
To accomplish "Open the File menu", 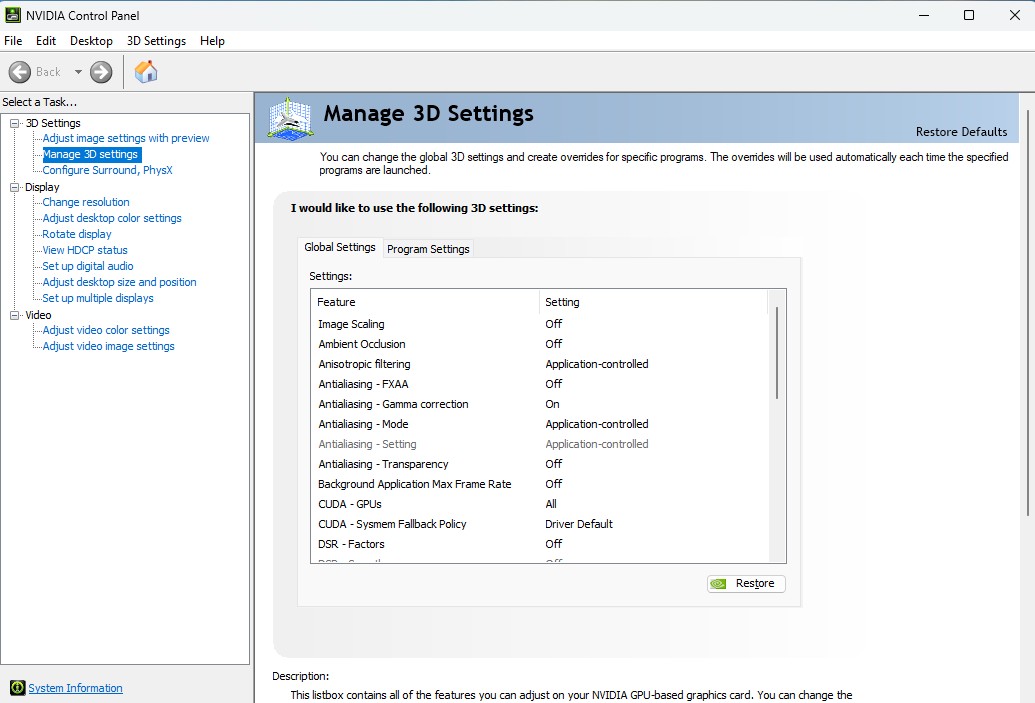I will [x=13, y=41].
